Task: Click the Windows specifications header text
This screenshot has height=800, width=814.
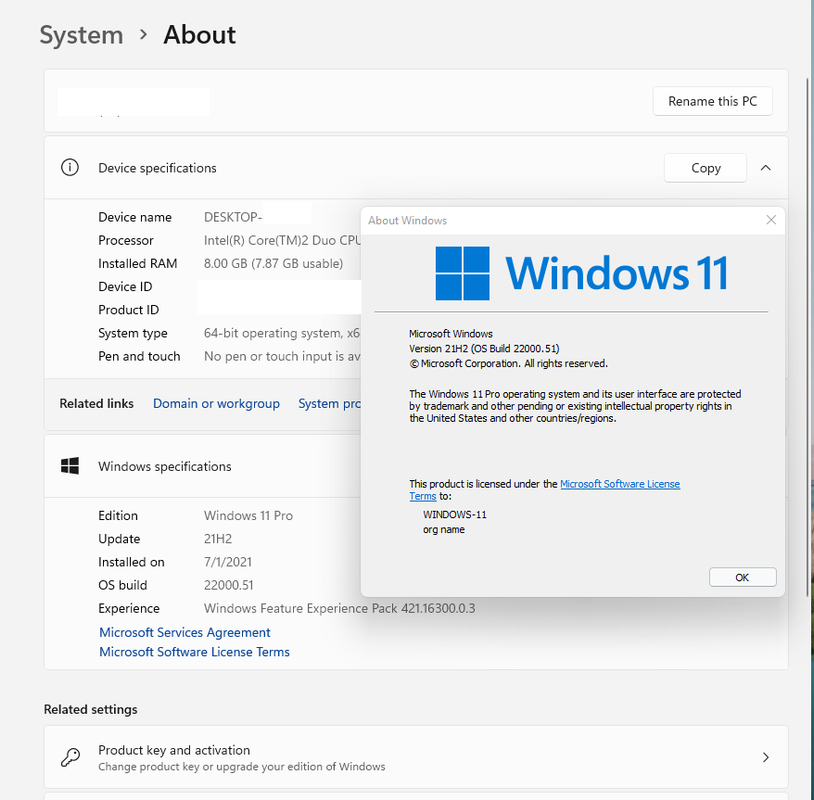Action: click(165, 466)
